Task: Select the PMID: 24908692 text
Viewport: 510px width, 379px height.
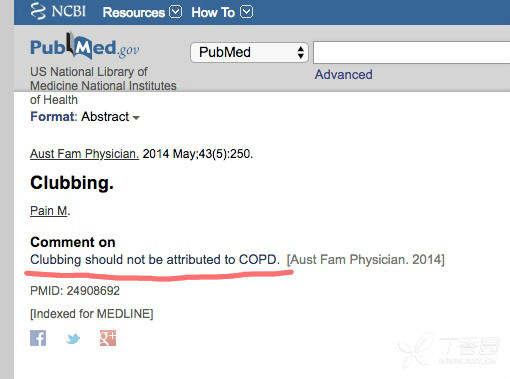Action: pos(75,291)
